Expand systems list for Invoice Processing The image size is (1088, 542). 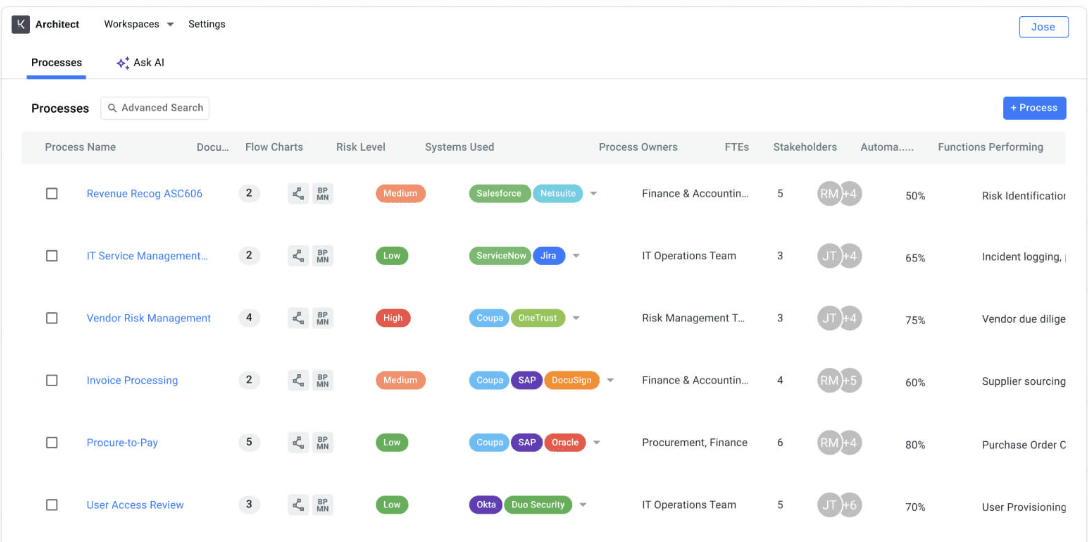(611, 380)
